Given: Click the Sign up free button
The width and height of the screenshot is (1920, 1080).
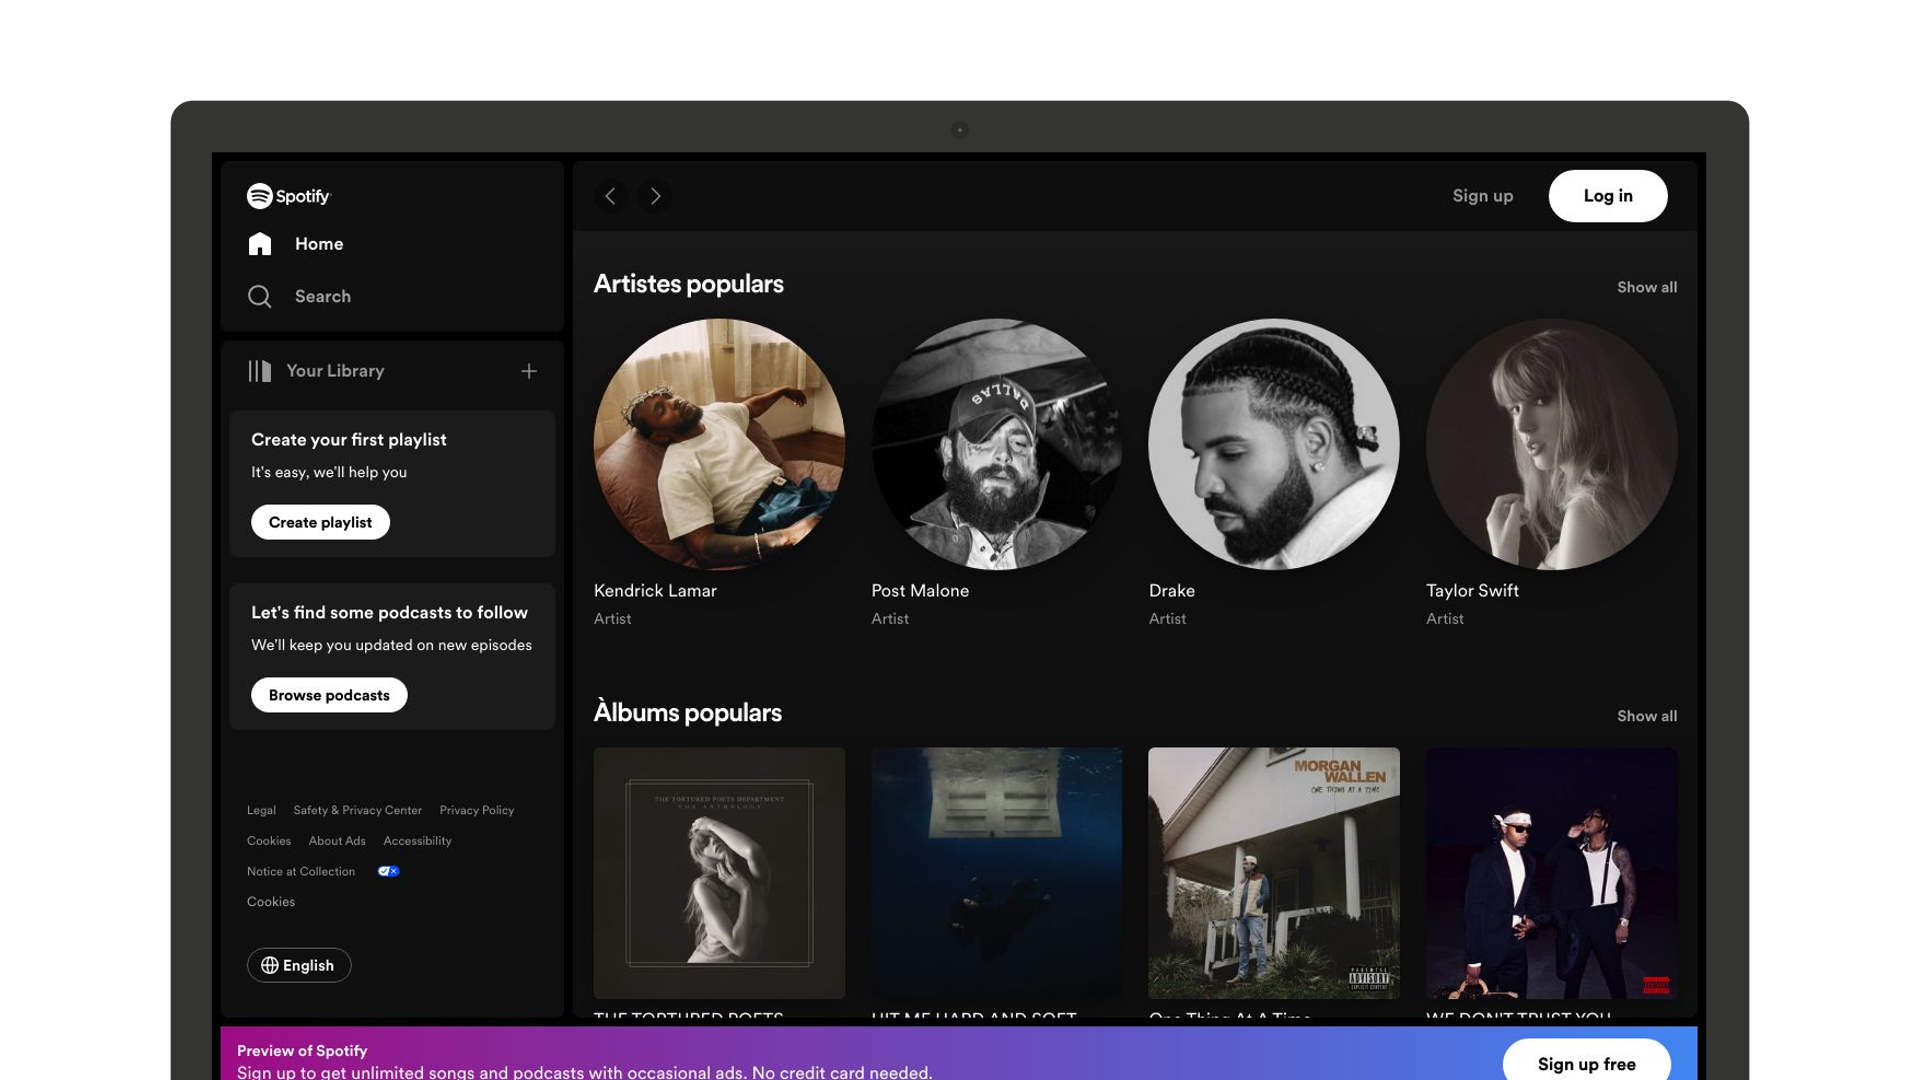Looking at the screenshot, I should [1587, 1063].
